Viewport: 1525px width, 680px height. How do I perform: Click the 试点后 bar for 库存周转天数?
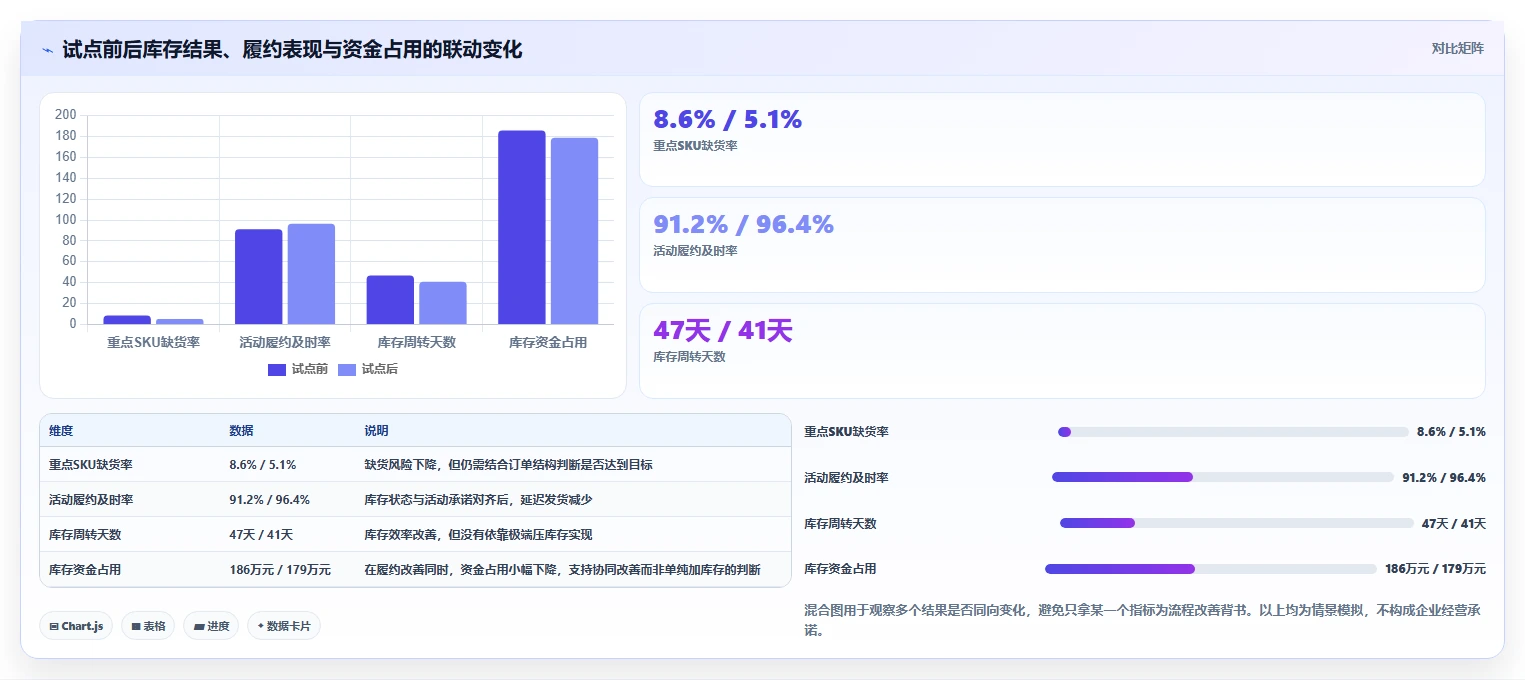tap(443, 303)
